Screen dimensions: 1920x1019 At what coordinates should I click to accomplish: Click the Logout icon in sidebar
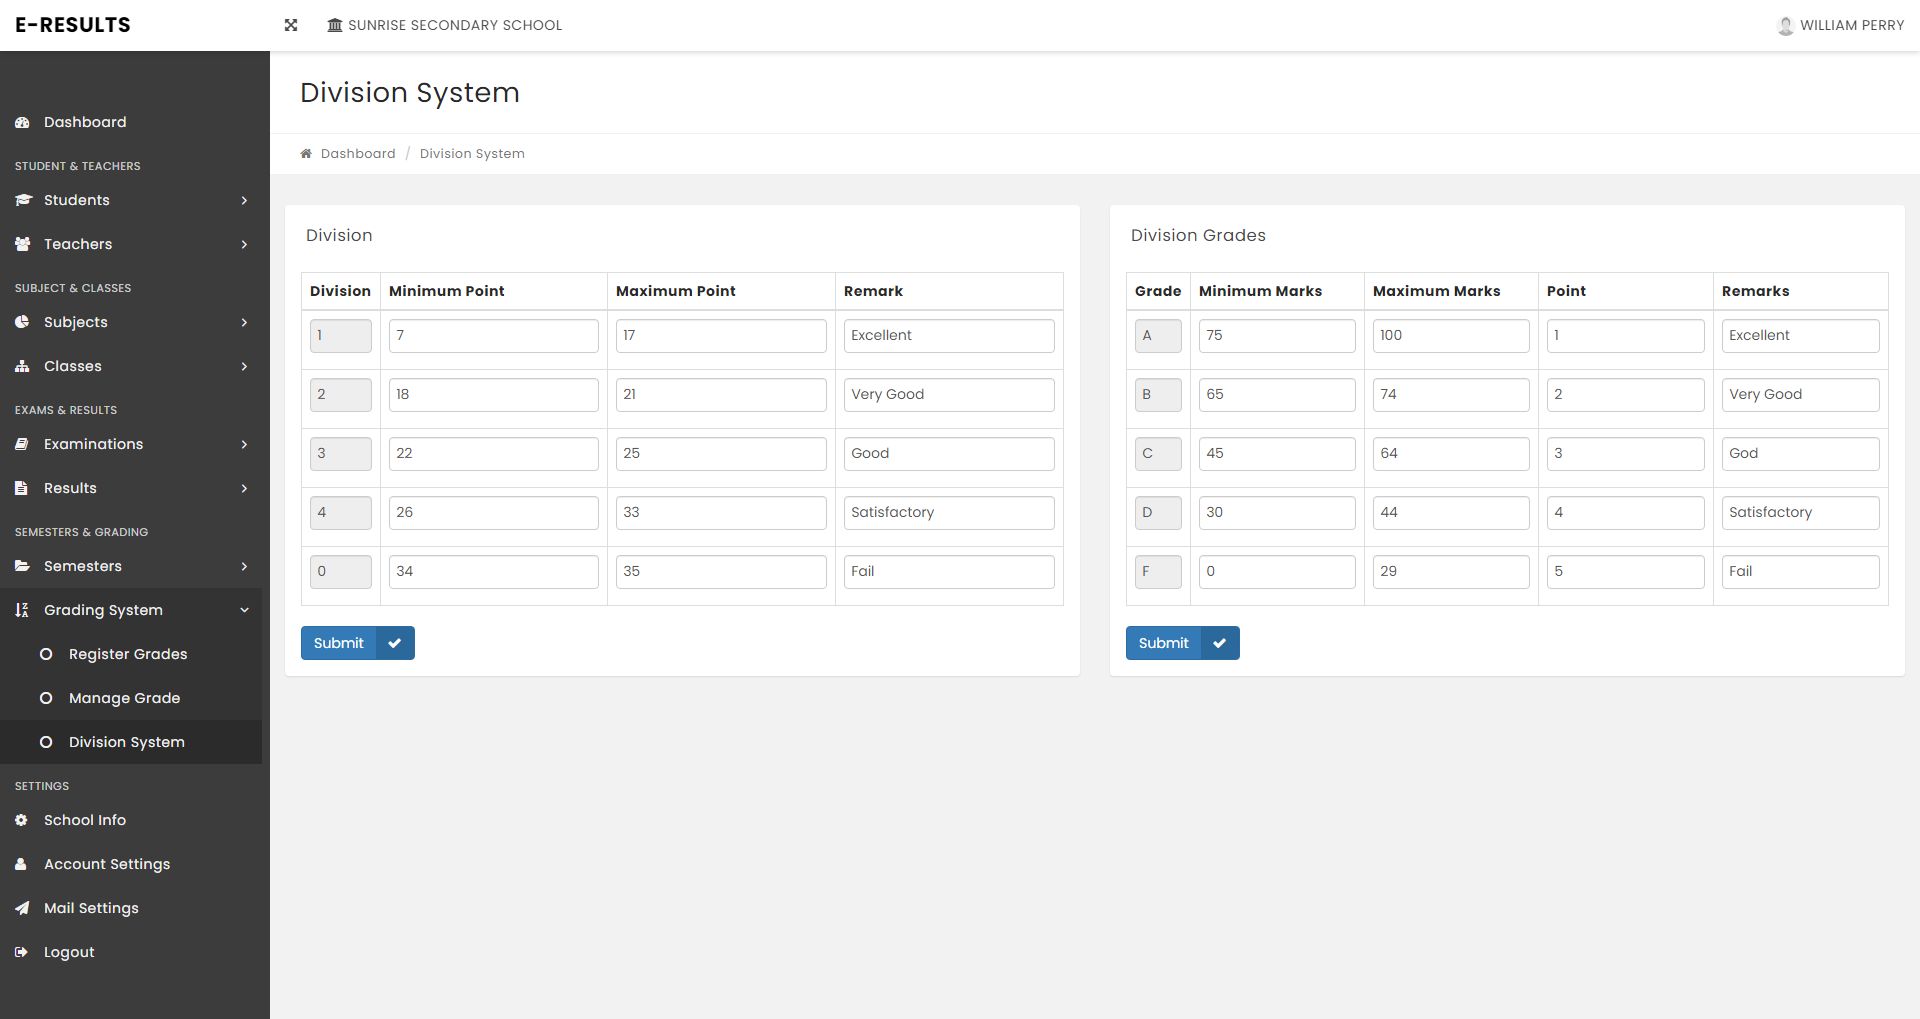[22, 952]
